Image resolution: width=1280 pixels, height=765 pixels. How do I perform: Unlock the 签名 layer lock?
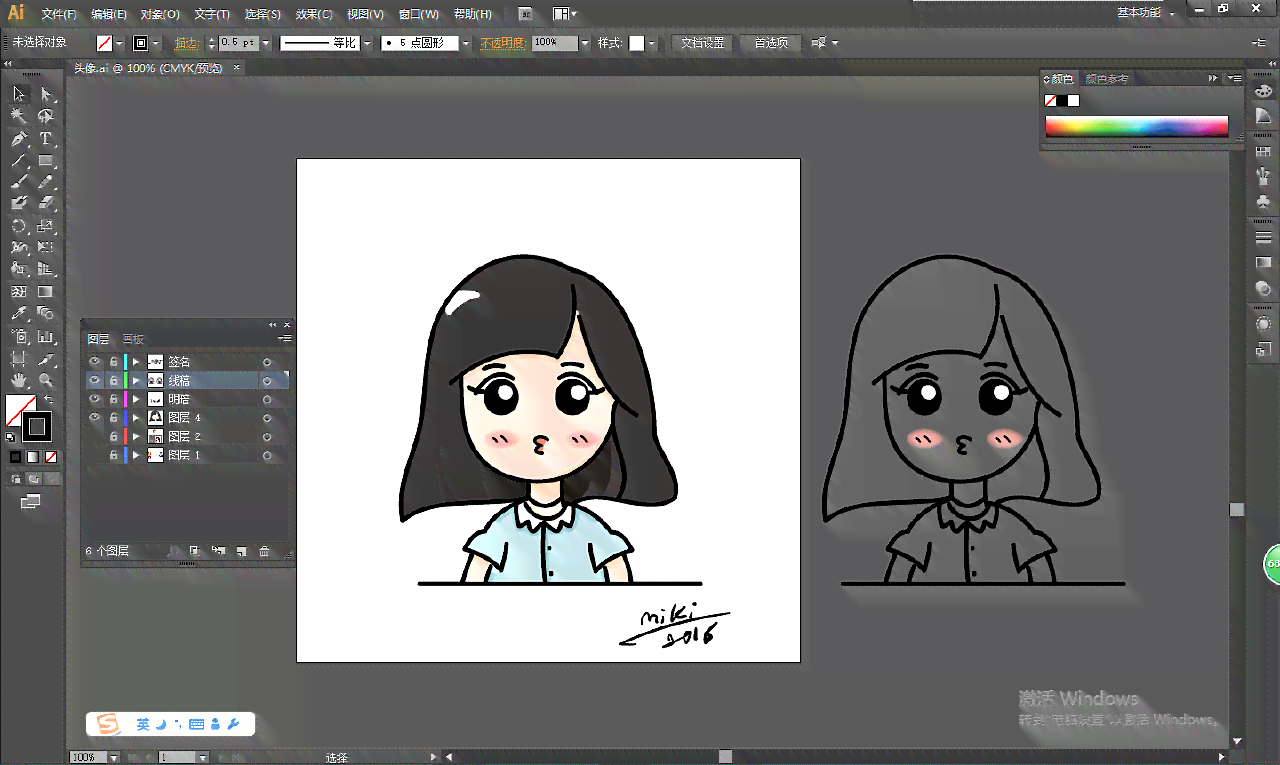point(113,362)
